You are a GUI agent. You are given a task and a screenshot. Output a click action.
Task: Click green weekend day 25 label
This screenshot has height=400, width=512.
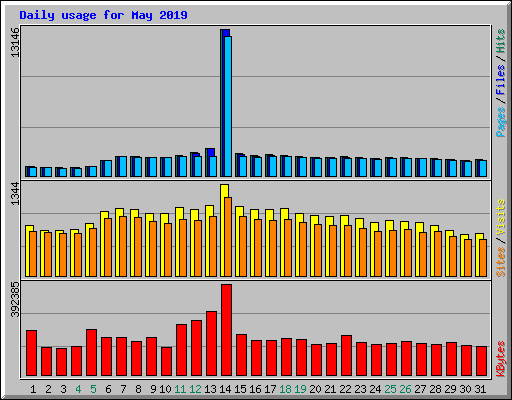[x=390, y=389]
